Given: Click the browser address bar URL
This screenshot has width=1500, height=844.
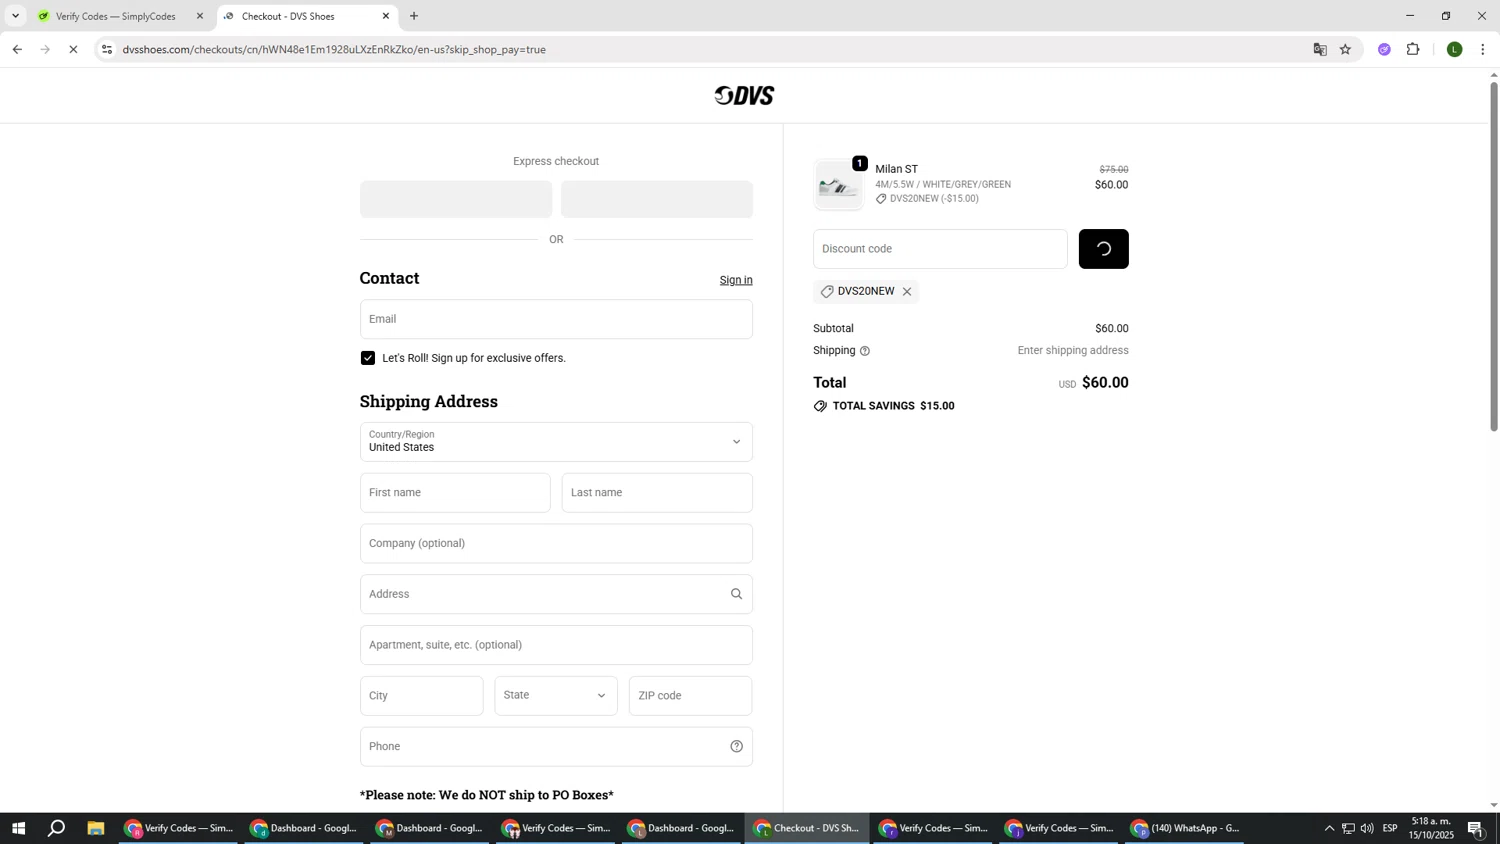Looking at the screenshot, I should 334,49.
